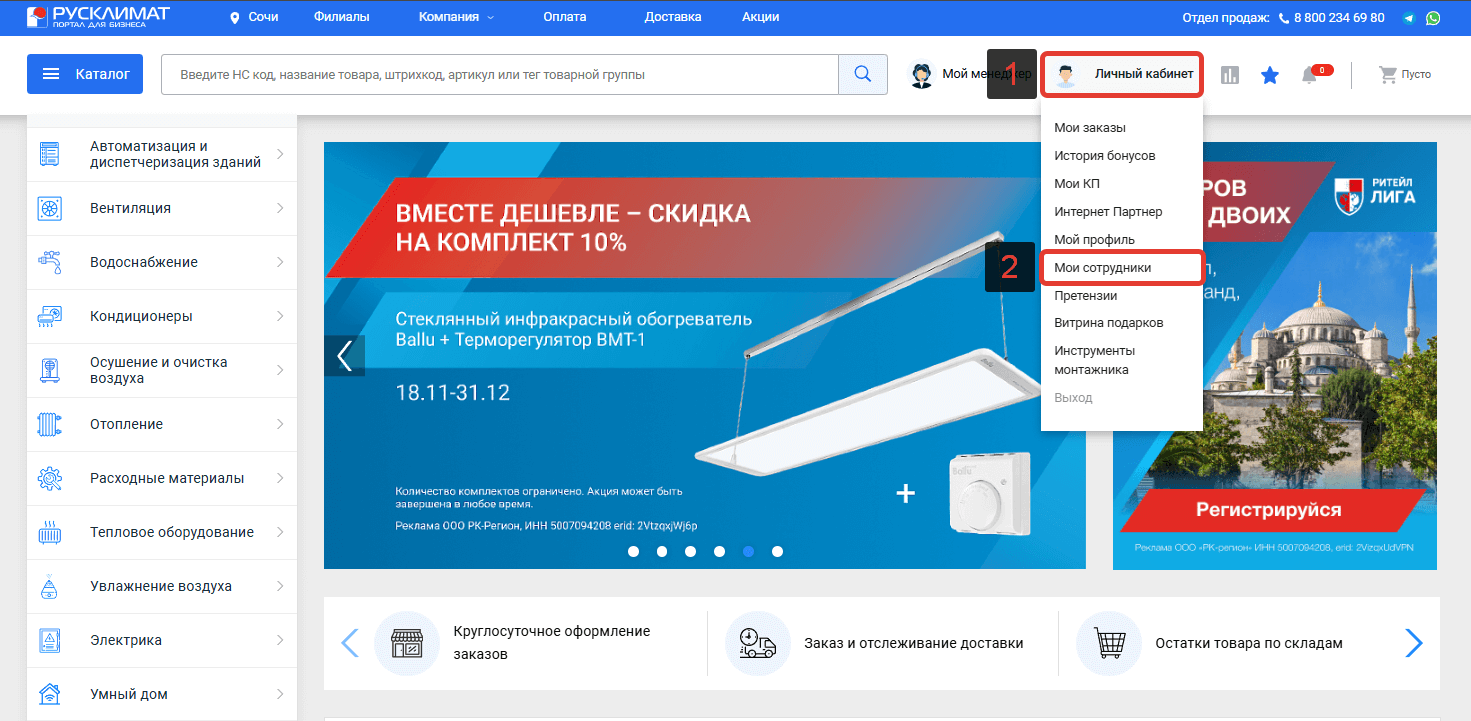
Task: Open the WhatsApp icon in top bar
Action: tap(1434, 18)
